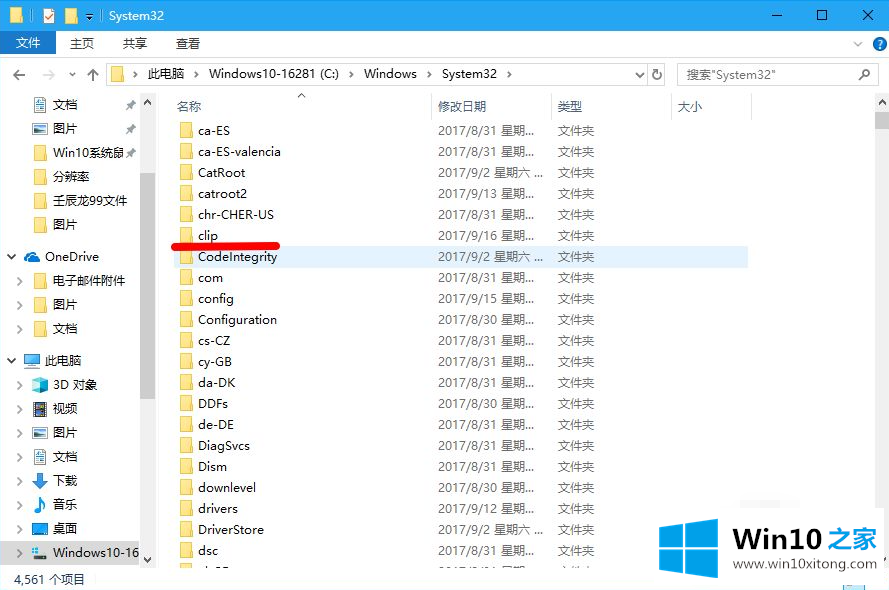Open address bar previous locations dropdown
This screenshot has width=889, height=590.
tap(640, 75)
